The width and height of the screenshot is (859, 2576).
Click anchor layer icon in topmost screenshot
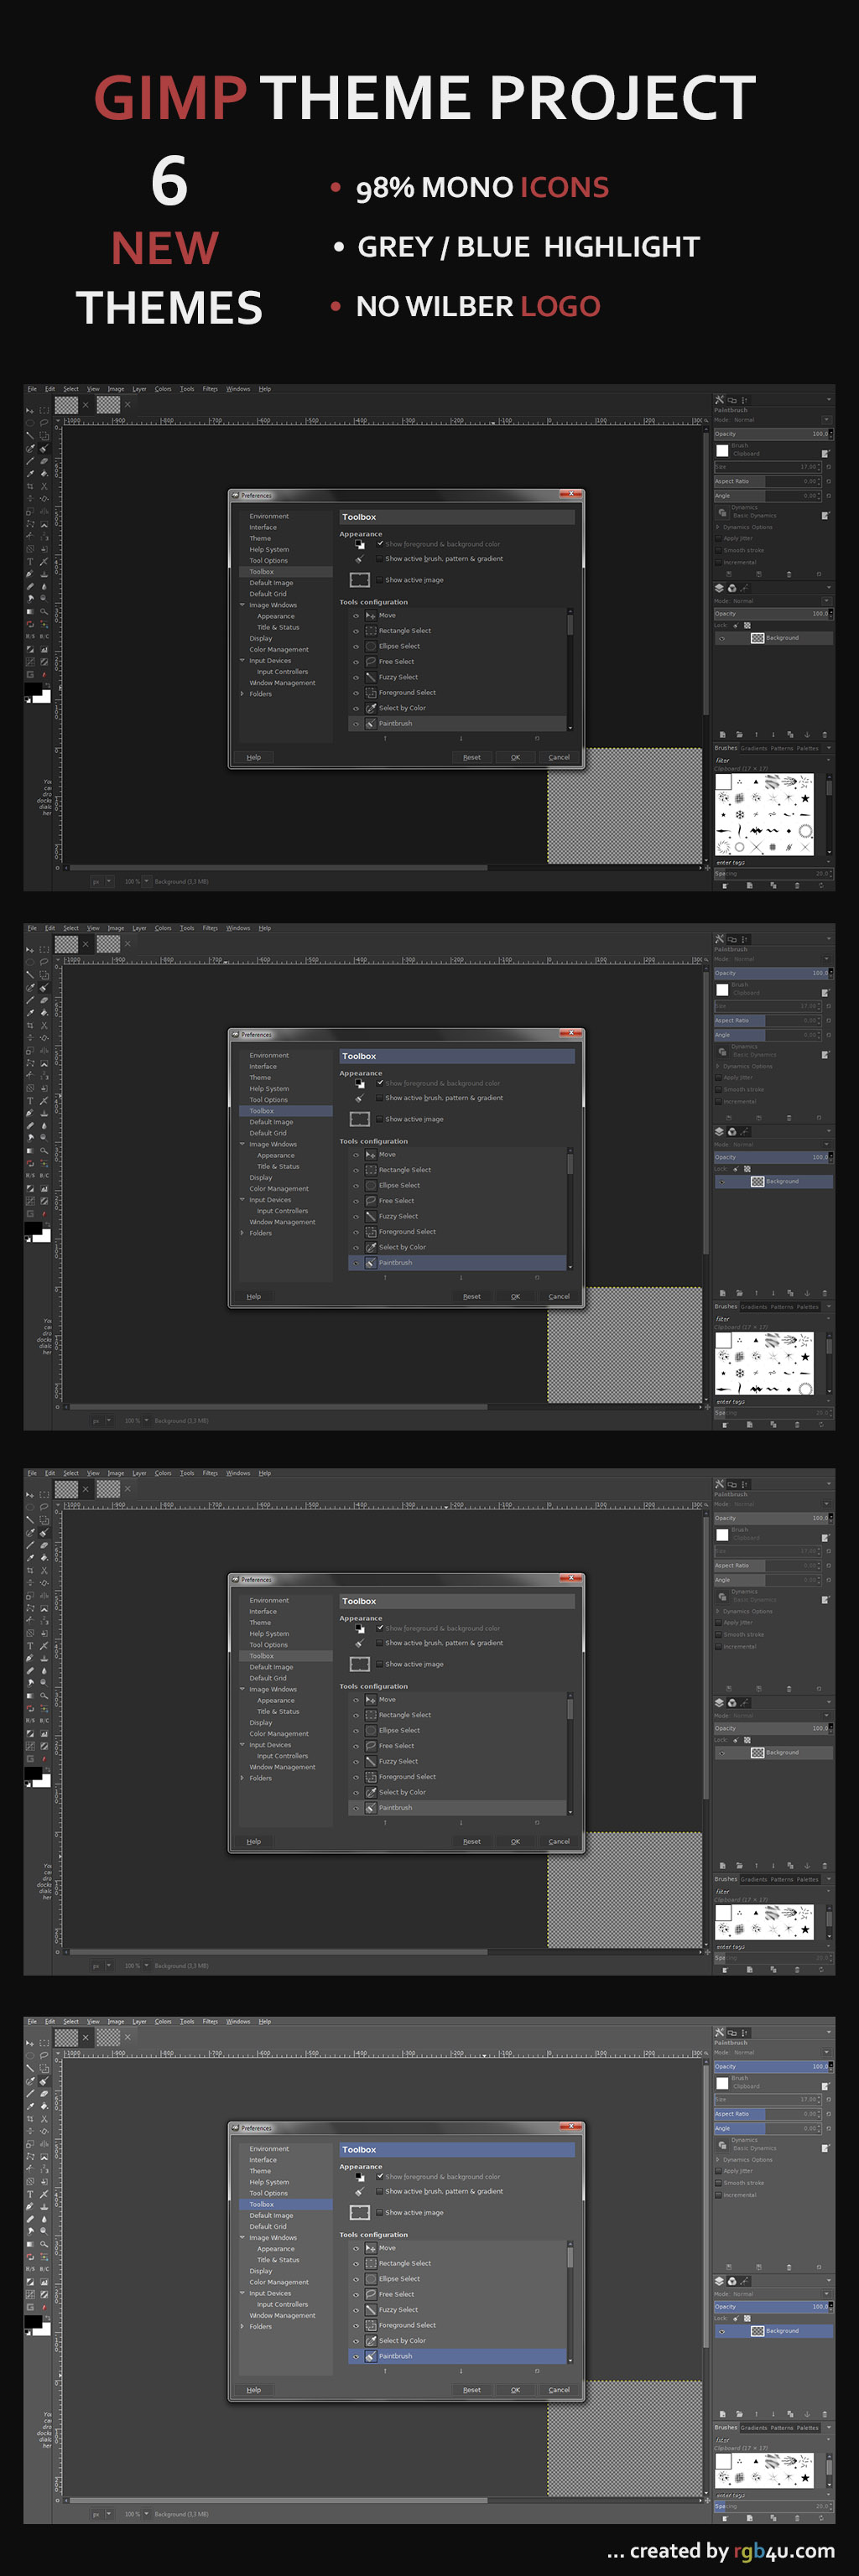coord(807,734)
